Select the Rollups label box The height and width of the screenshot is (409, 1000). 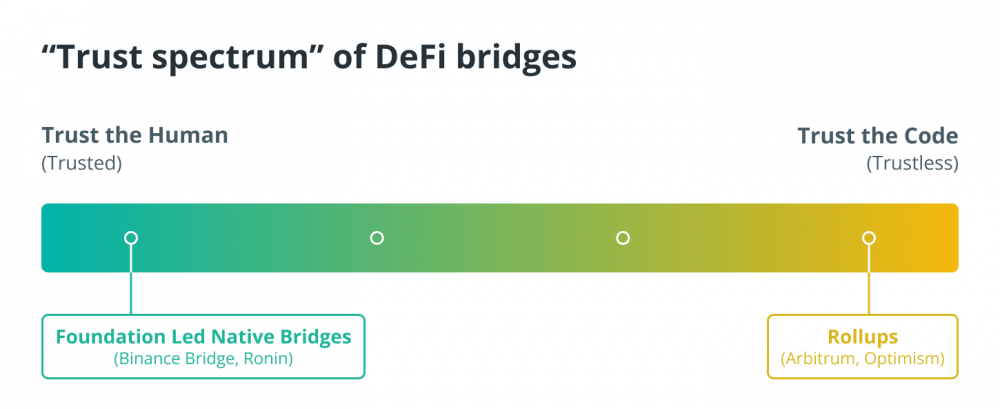[x=862, y=346]
